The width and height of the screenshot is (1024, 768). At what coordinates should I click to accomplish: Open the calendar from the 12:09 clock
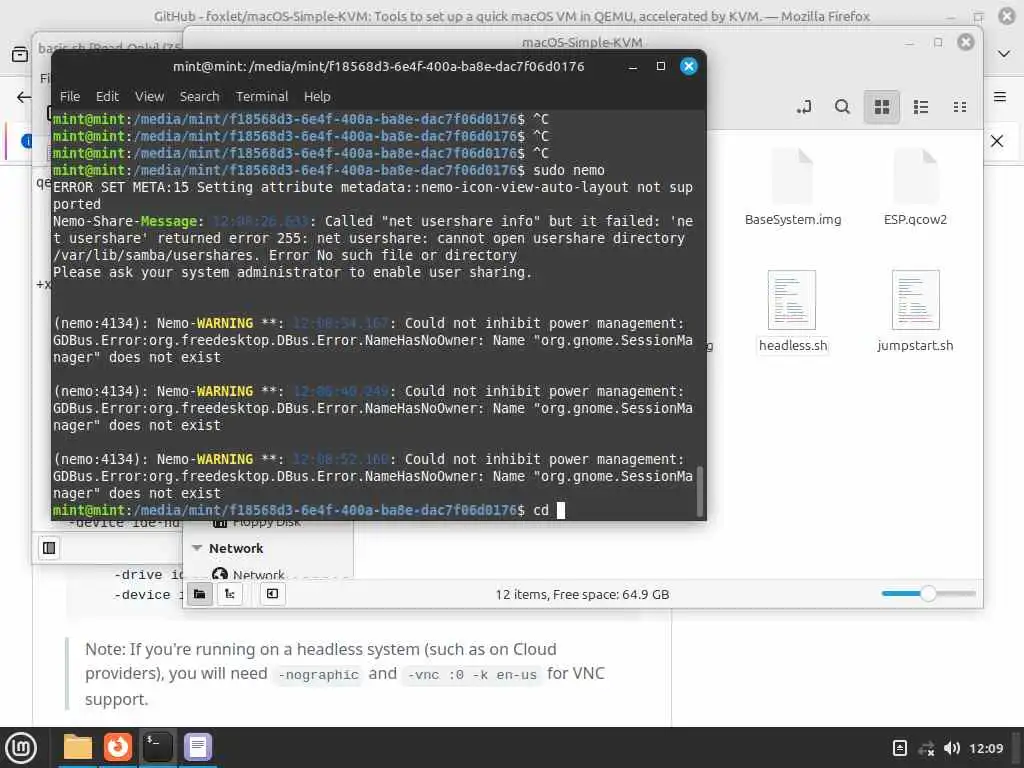[x=985, y=748]
